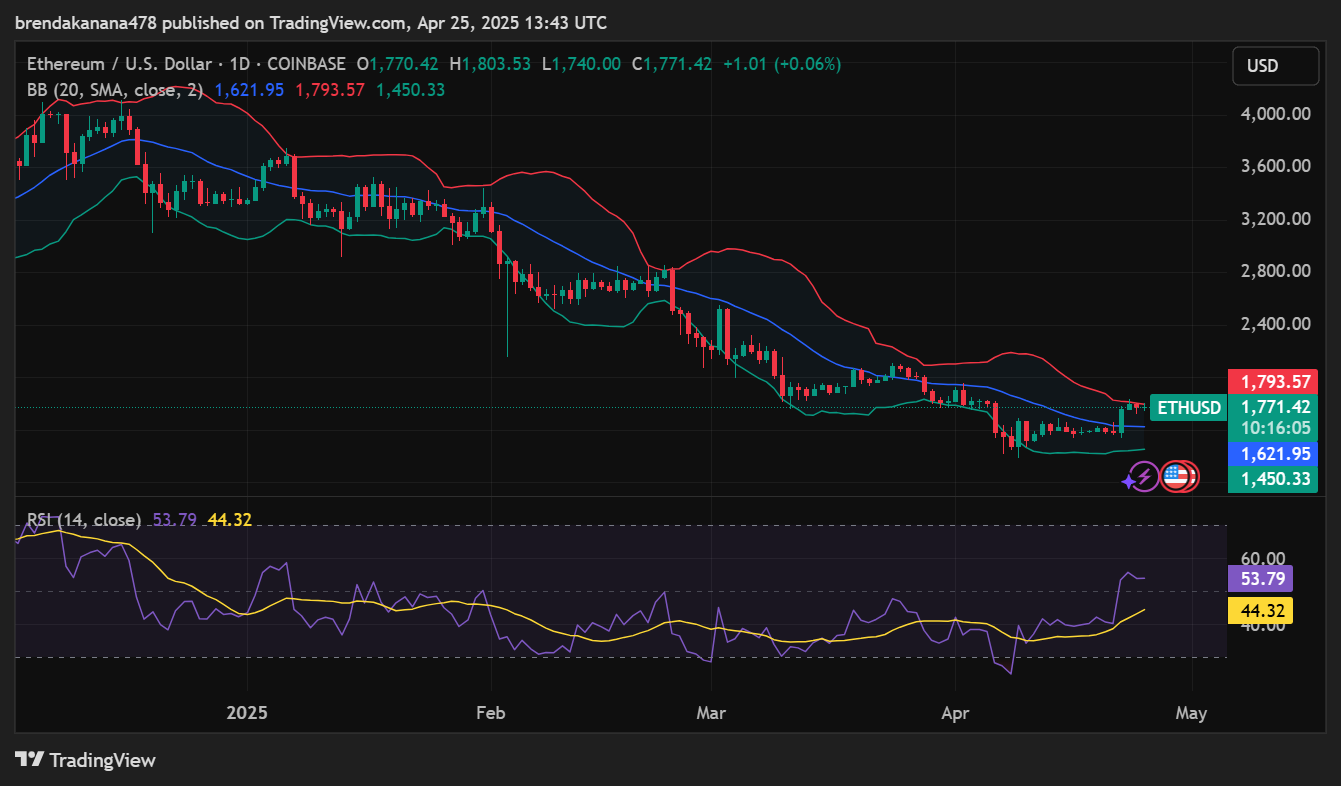Screen dimensions: 1341x786
Task: Click the 2,800.00 price axis label
Action: pos(1275,271)
